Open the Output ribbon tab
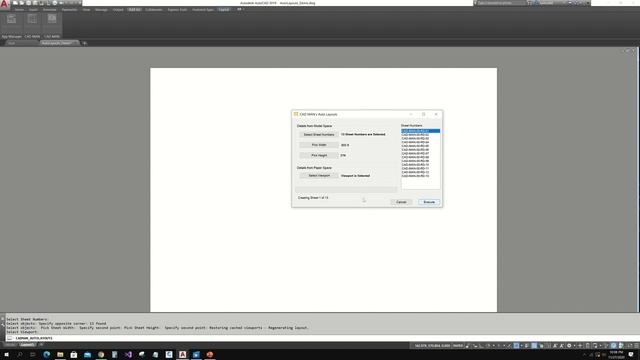 (x=118, y=9)
